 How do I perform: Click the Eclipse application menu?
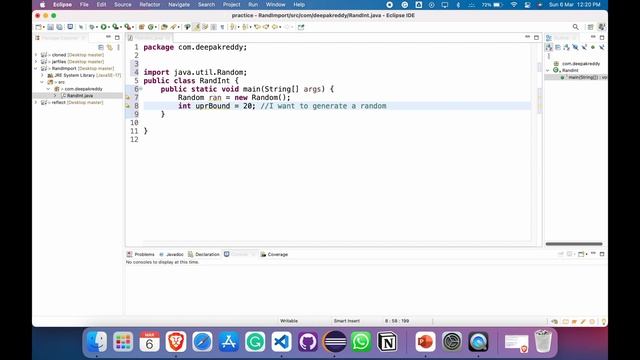click(62, 4)
